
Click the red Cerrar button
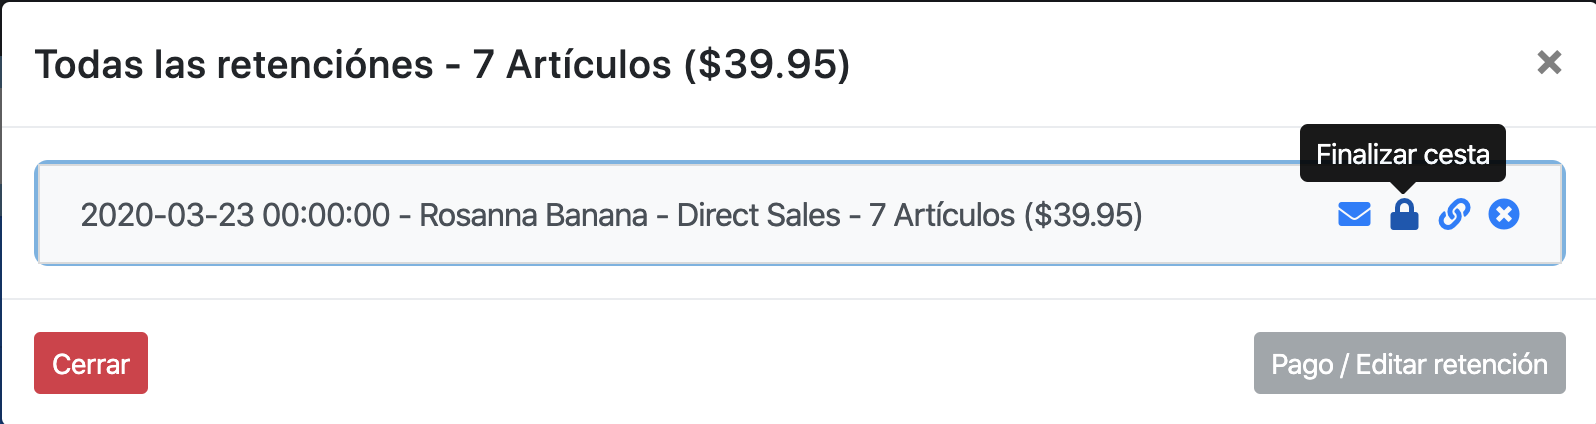[x=91, y=363]
